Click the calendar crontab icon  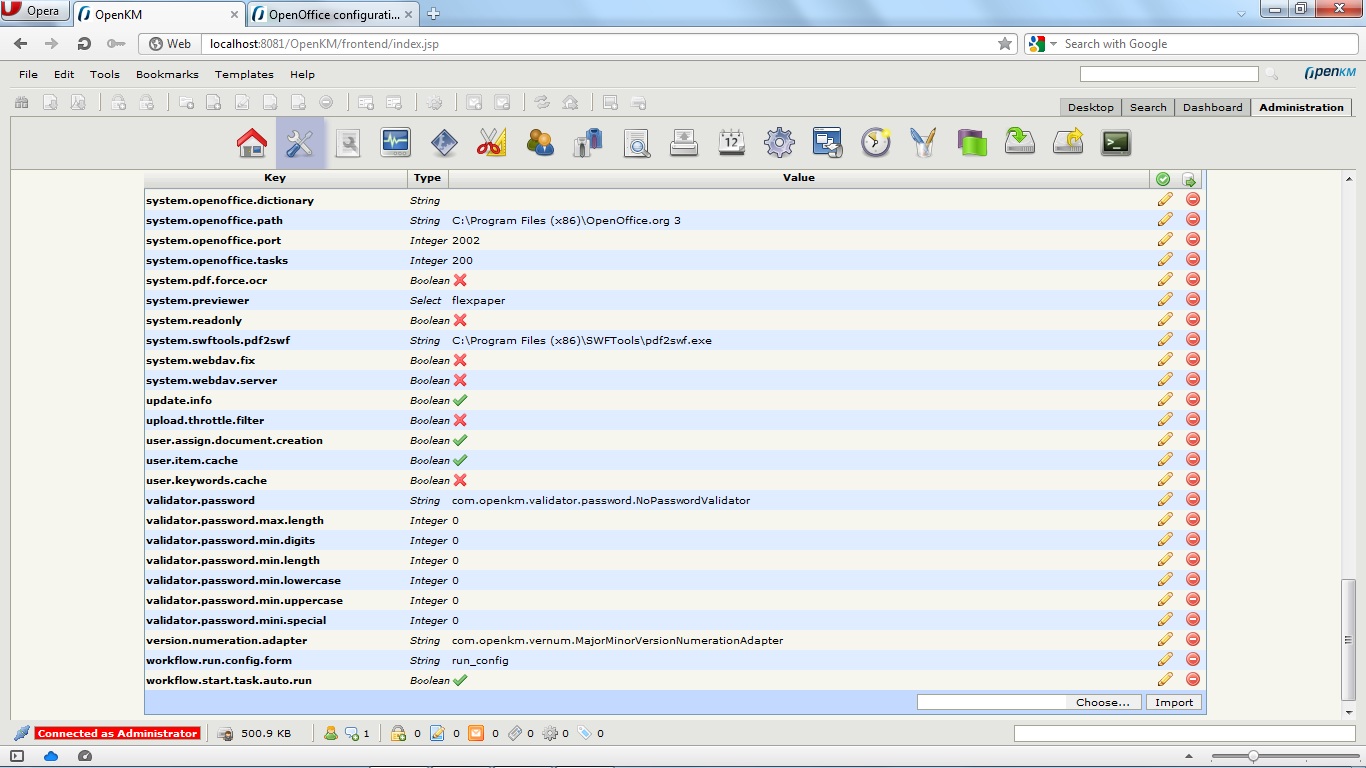(x=731, y=143)
